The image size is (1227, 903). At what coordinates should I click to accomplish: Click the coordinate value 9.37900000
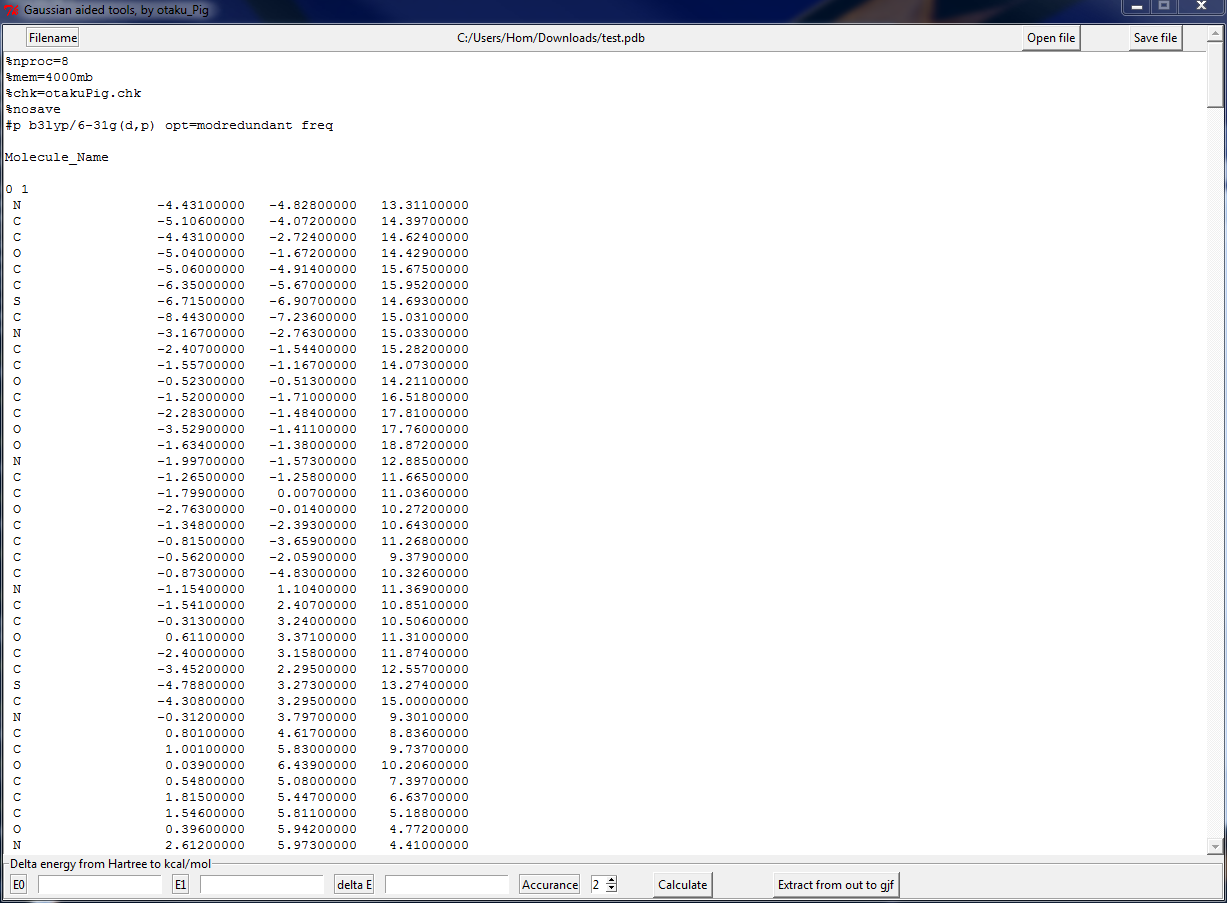[429, 557]
